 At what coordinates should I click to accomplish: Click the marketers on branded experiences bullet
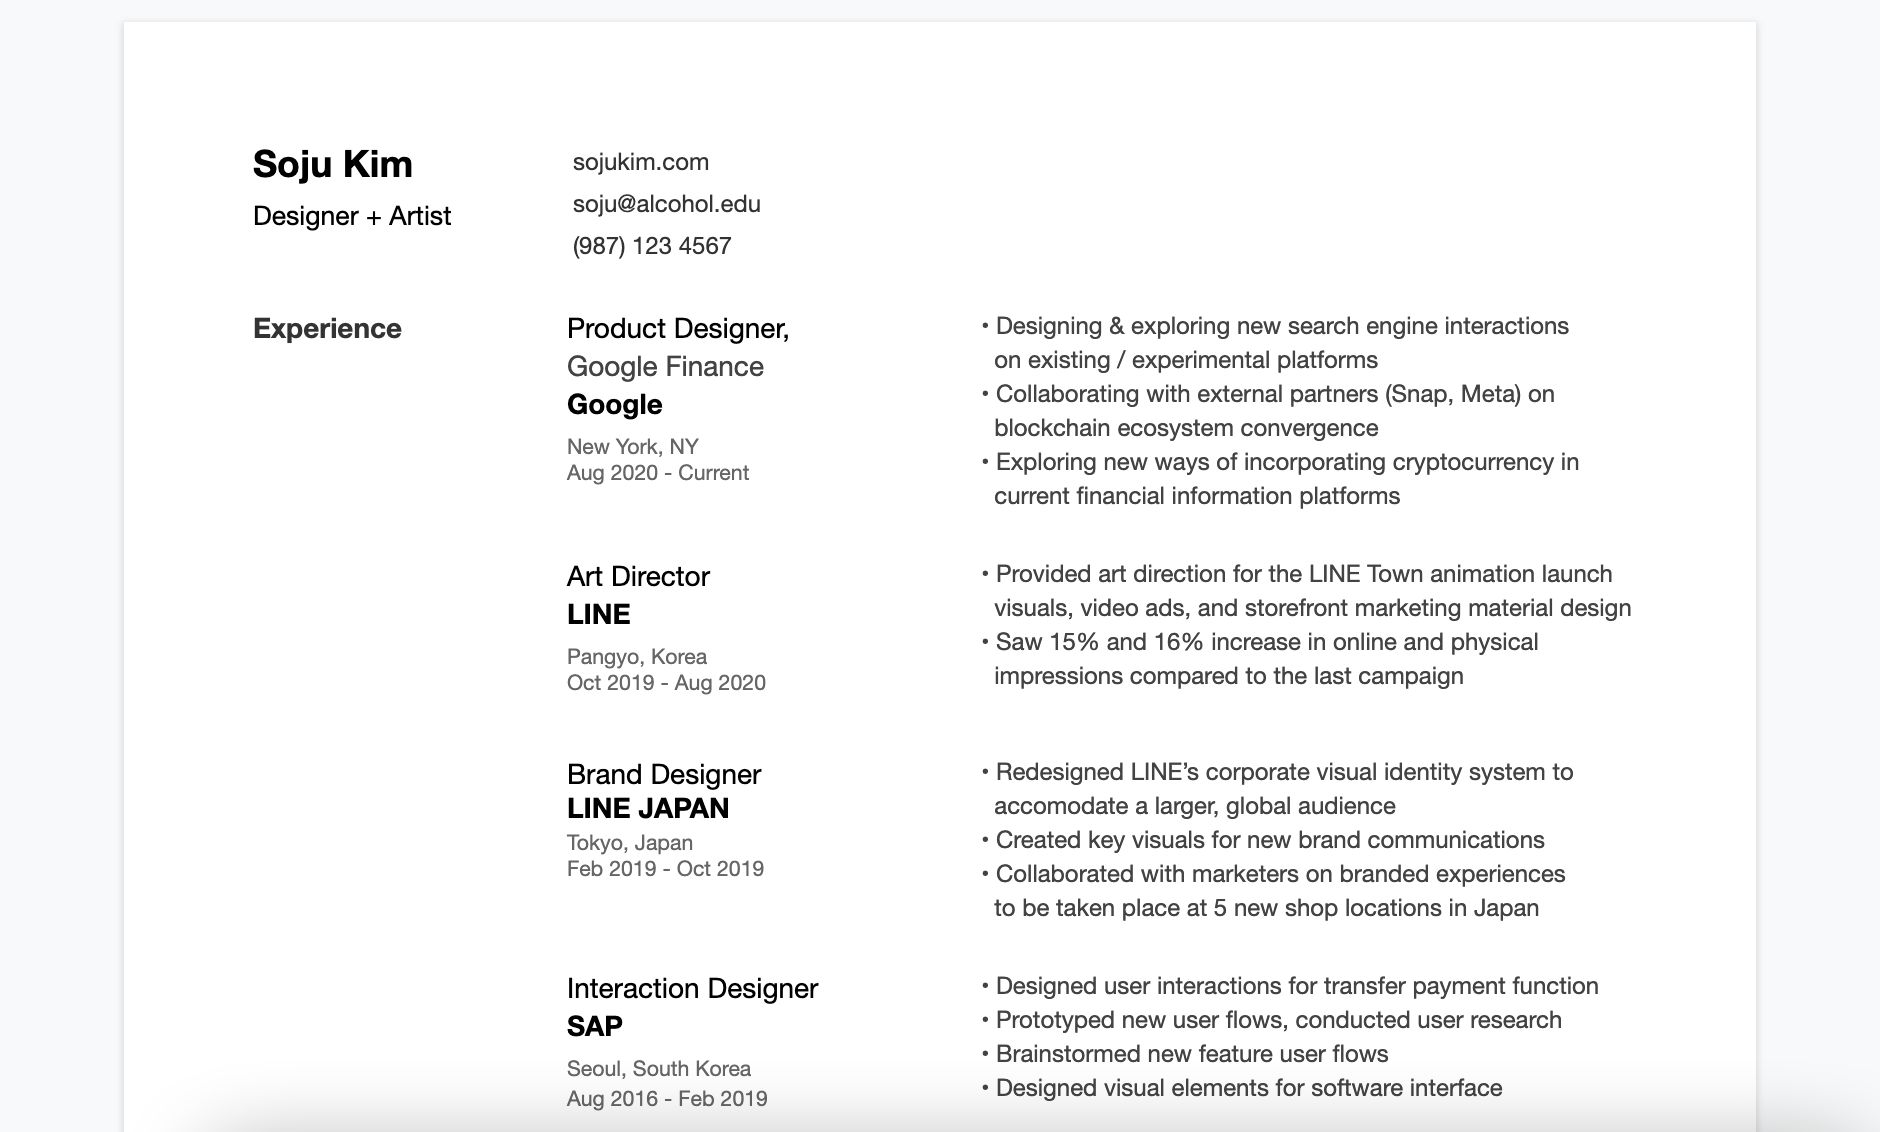(x=1273, y=874)
